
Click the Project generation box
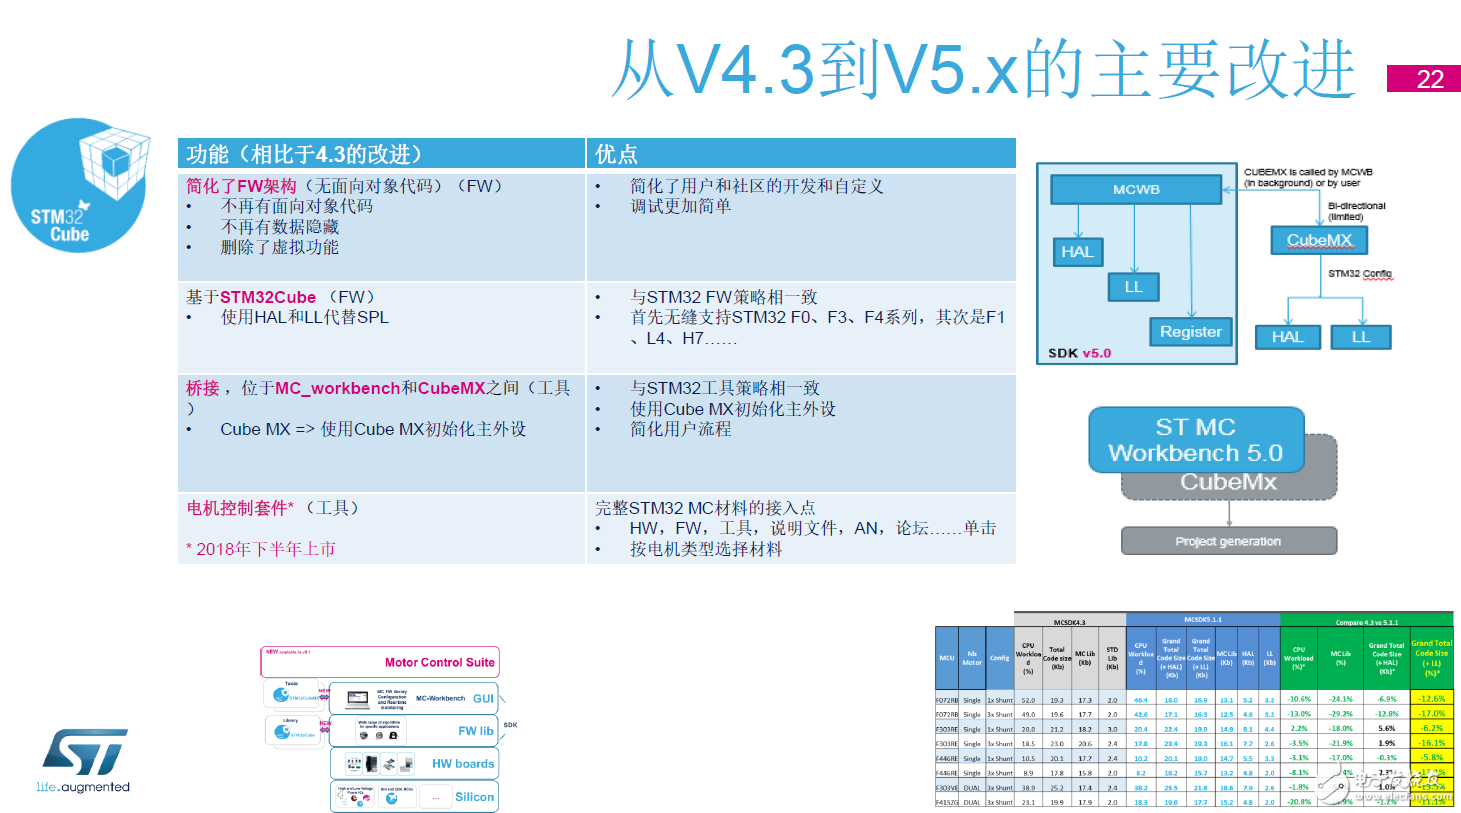pos(1228,541)
